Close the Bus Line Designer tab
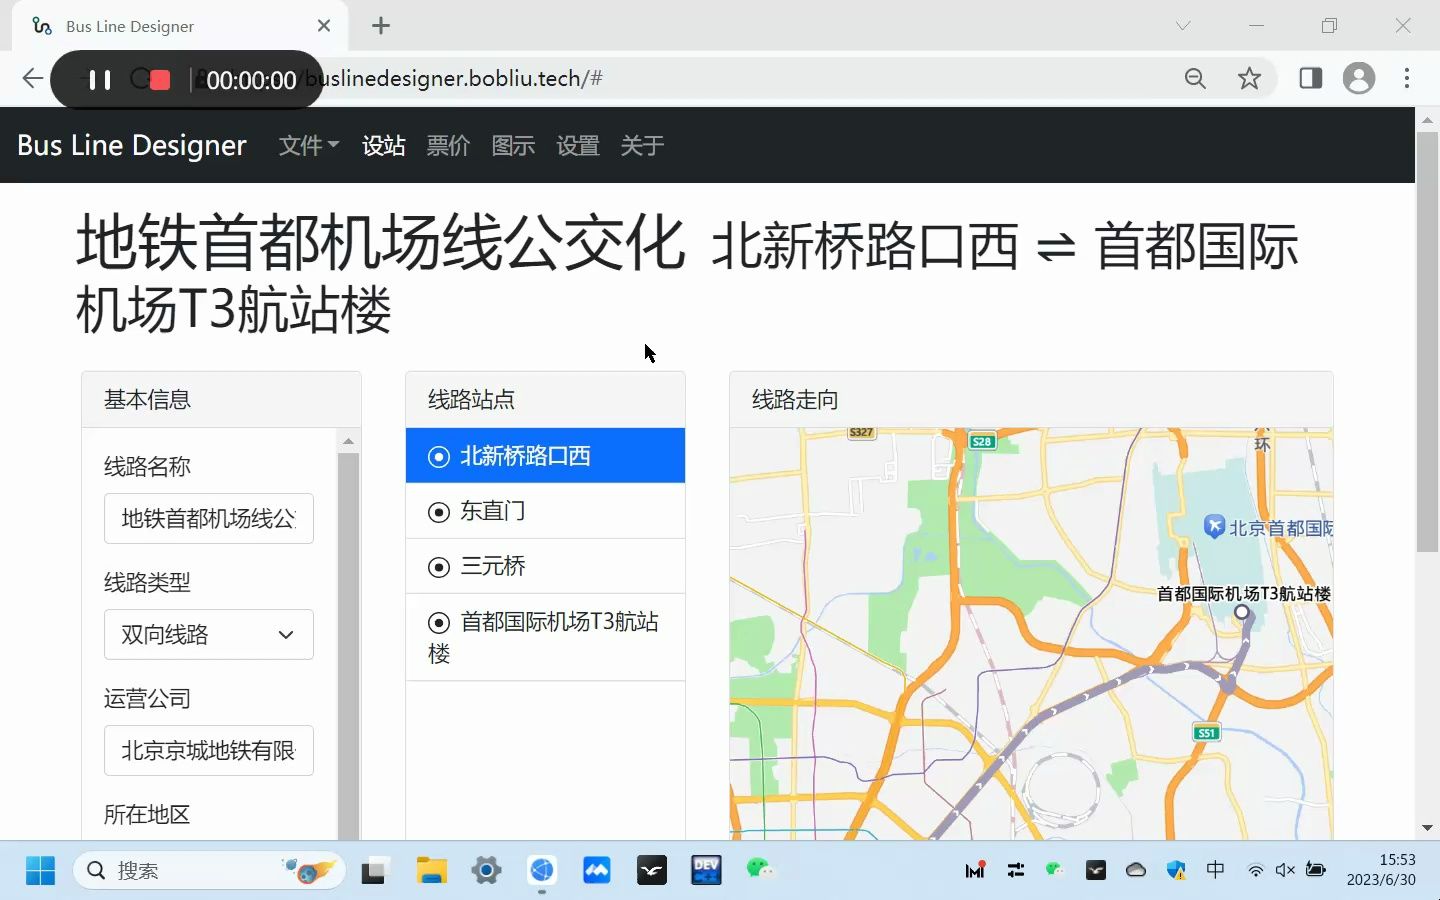The height and width of the screenshot is (900, 1440). (324, 26)
